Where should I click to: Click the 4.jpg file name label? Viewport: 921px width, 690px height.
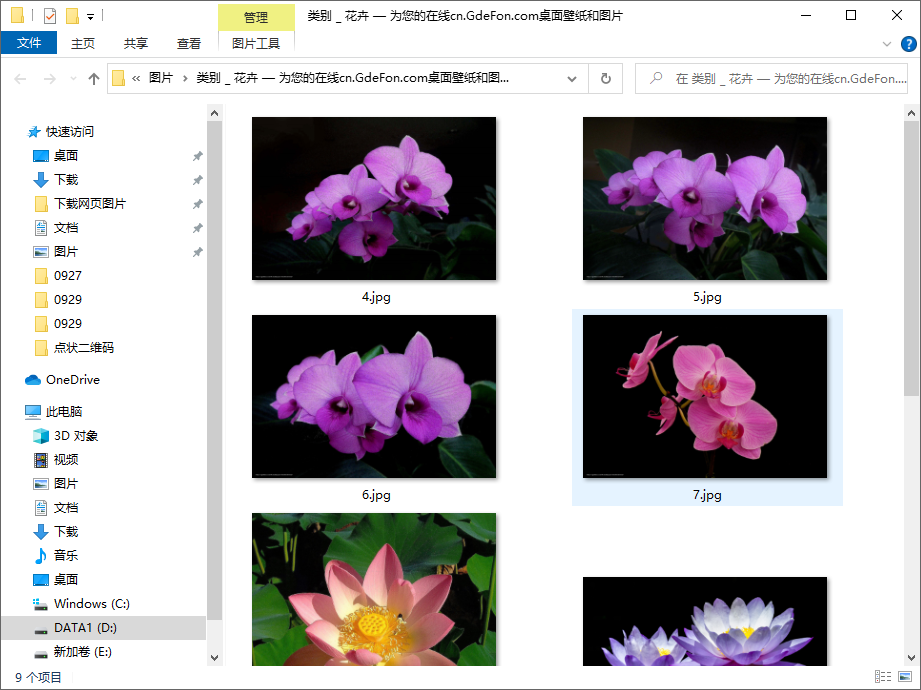coord(377,297)
